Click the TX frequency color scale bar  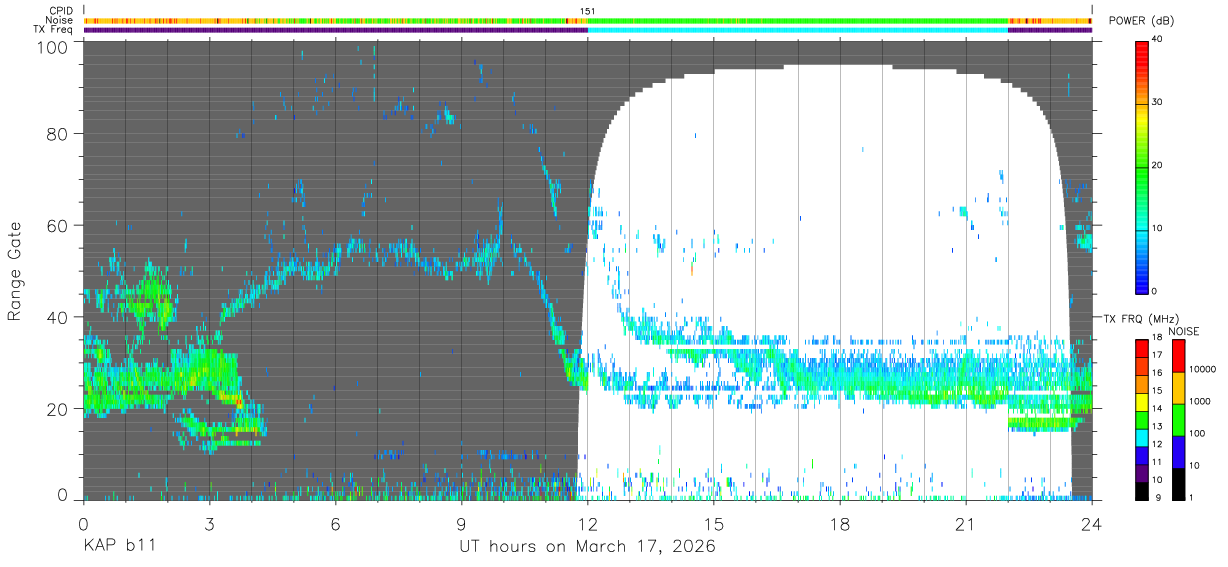pos(1142,419)
